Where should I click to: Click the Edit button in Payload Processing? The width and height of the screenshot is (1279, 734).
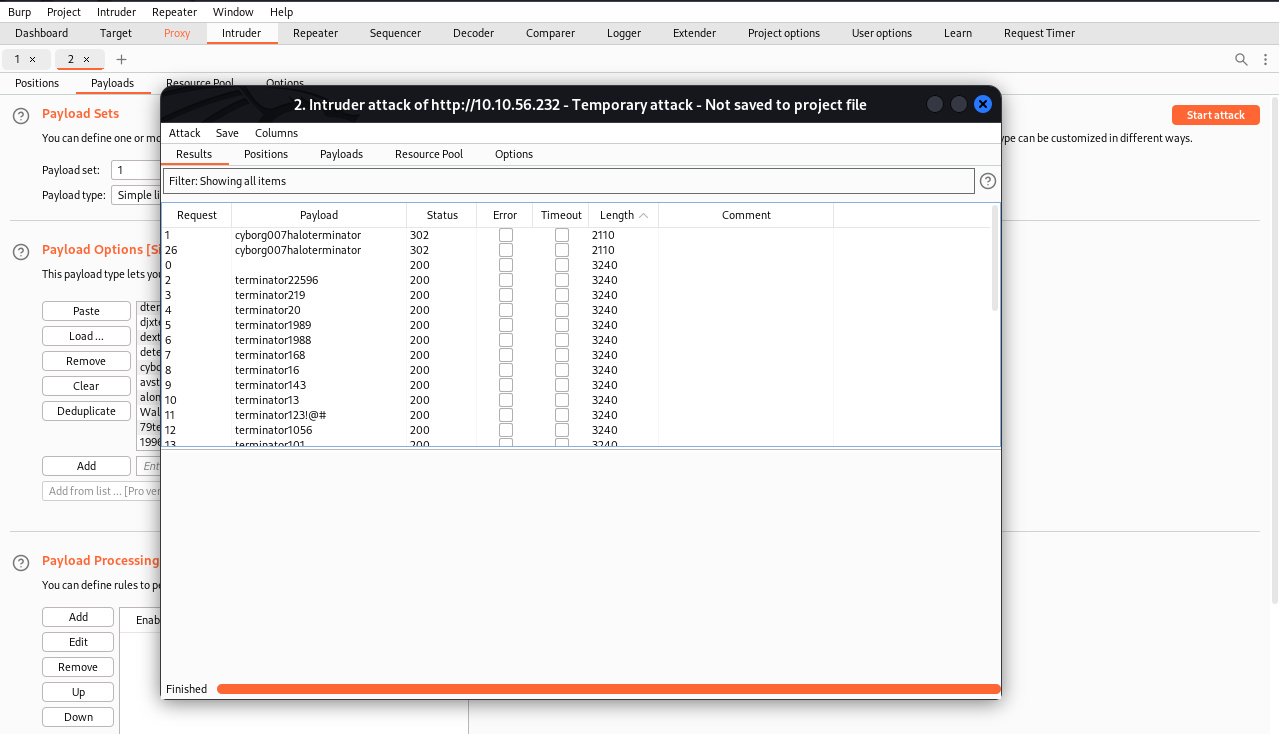point(78,642)
